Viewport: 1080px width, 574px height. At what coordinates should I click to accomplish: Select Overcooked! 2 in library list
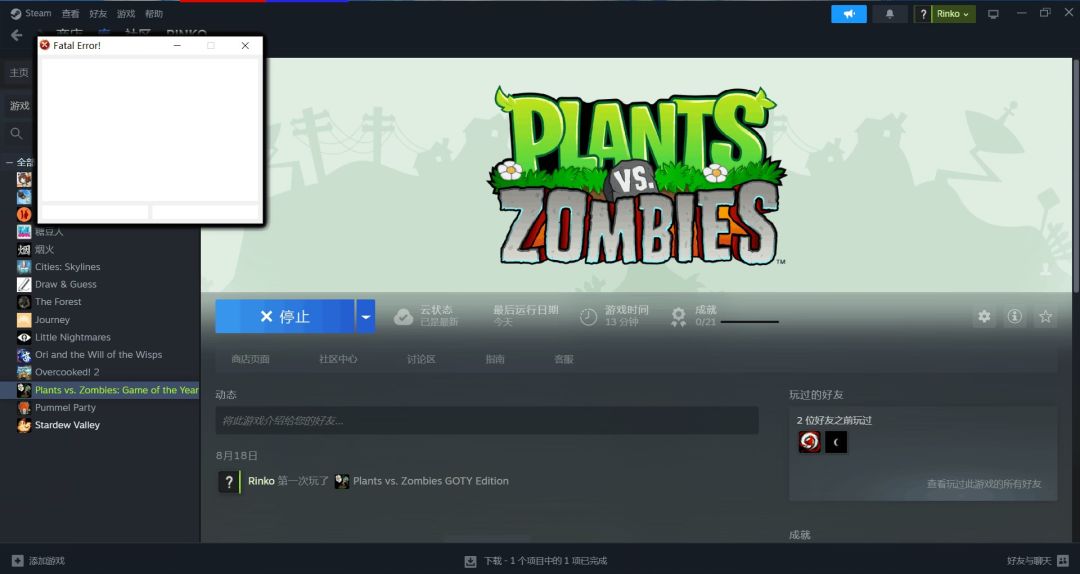point(67,372)
